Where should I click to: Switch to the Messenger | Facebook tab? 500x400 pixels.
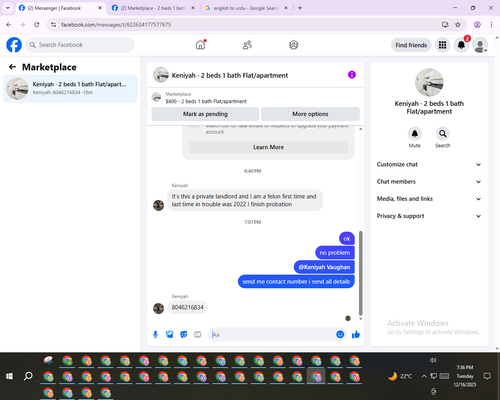pyautogui.click(x=60, y=8)
